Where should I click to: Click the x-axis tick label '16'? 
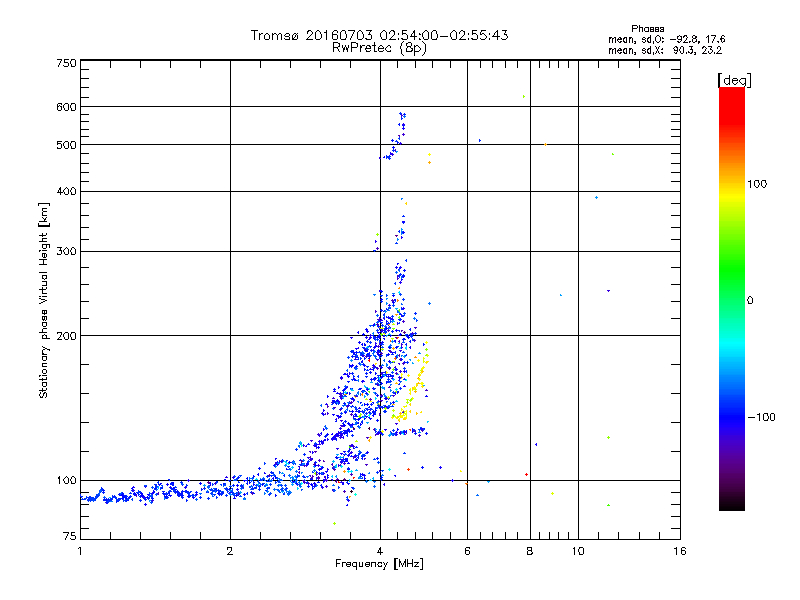[680, 551]
